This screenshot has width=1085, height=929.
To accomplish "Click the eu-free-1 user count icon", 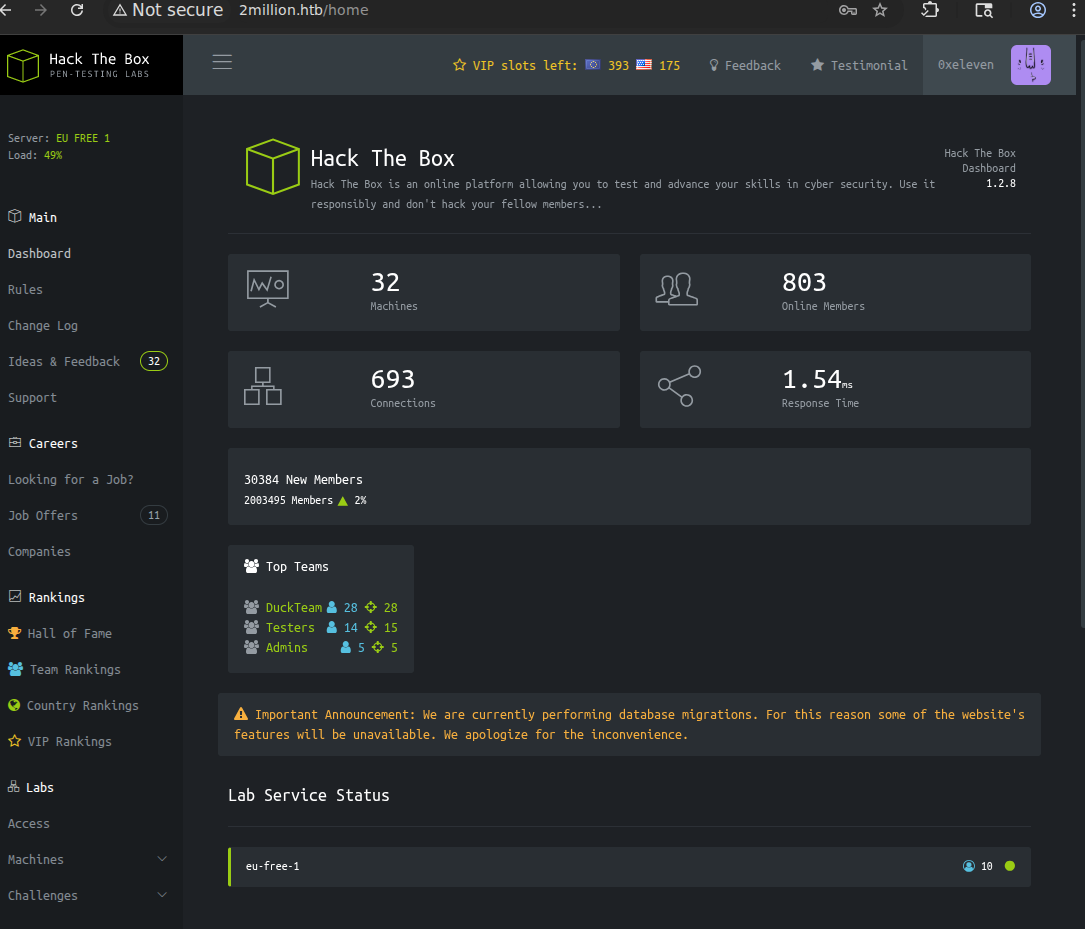I will [x=969, y=866].
